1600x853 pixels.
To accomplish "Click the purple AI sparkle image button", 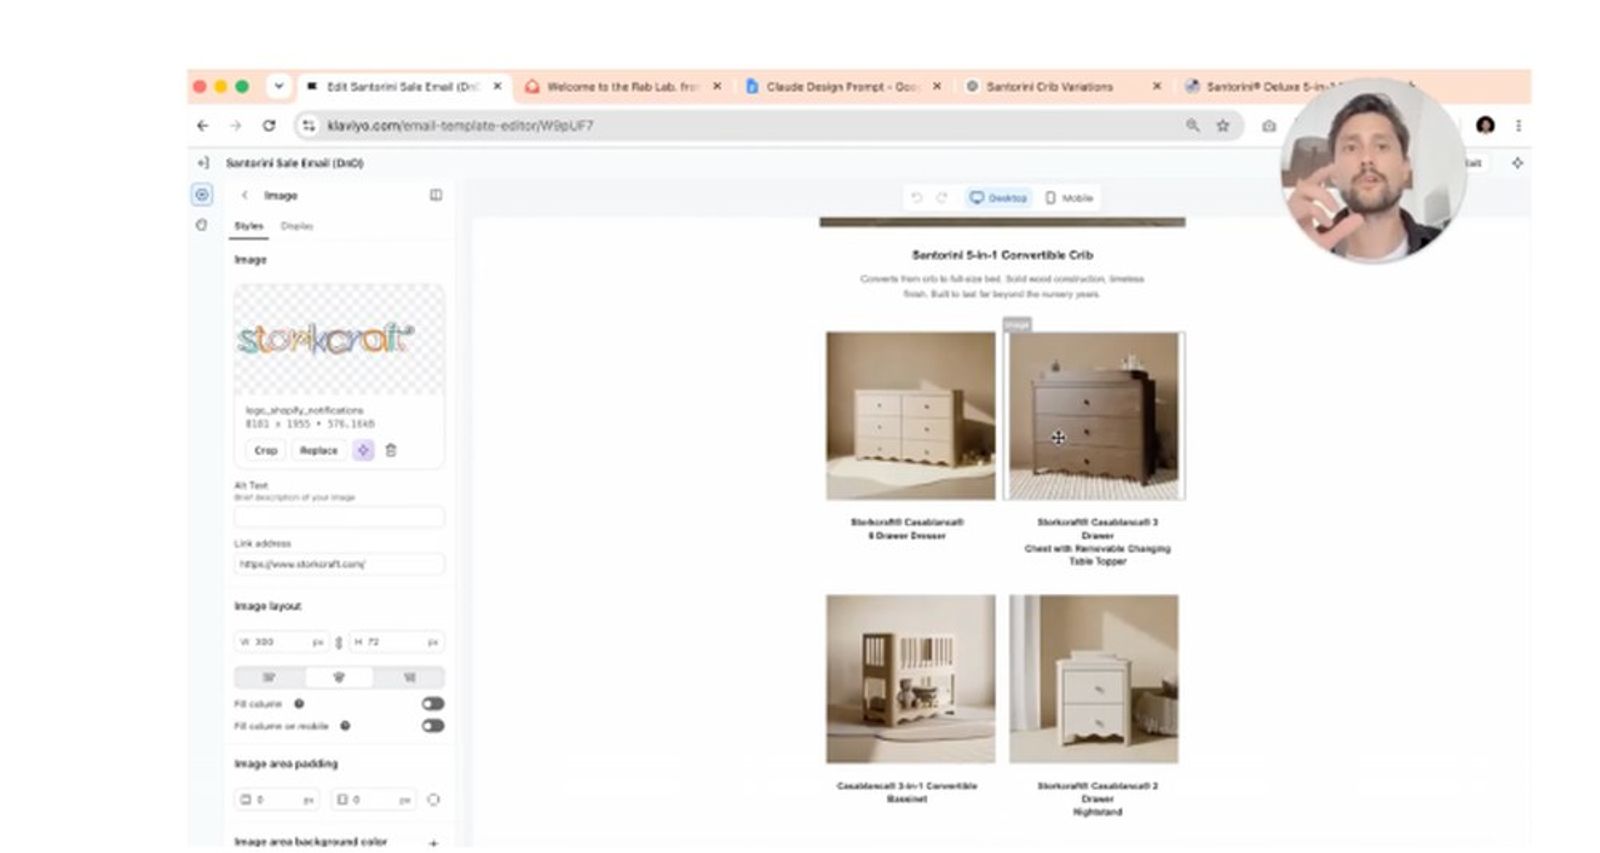I will coord(363,451).
